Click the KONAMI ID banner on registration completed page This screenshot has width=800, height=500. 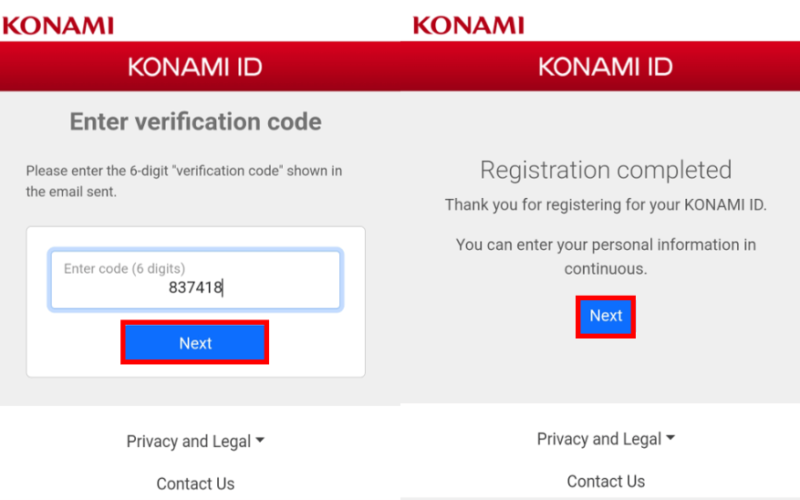605,66
